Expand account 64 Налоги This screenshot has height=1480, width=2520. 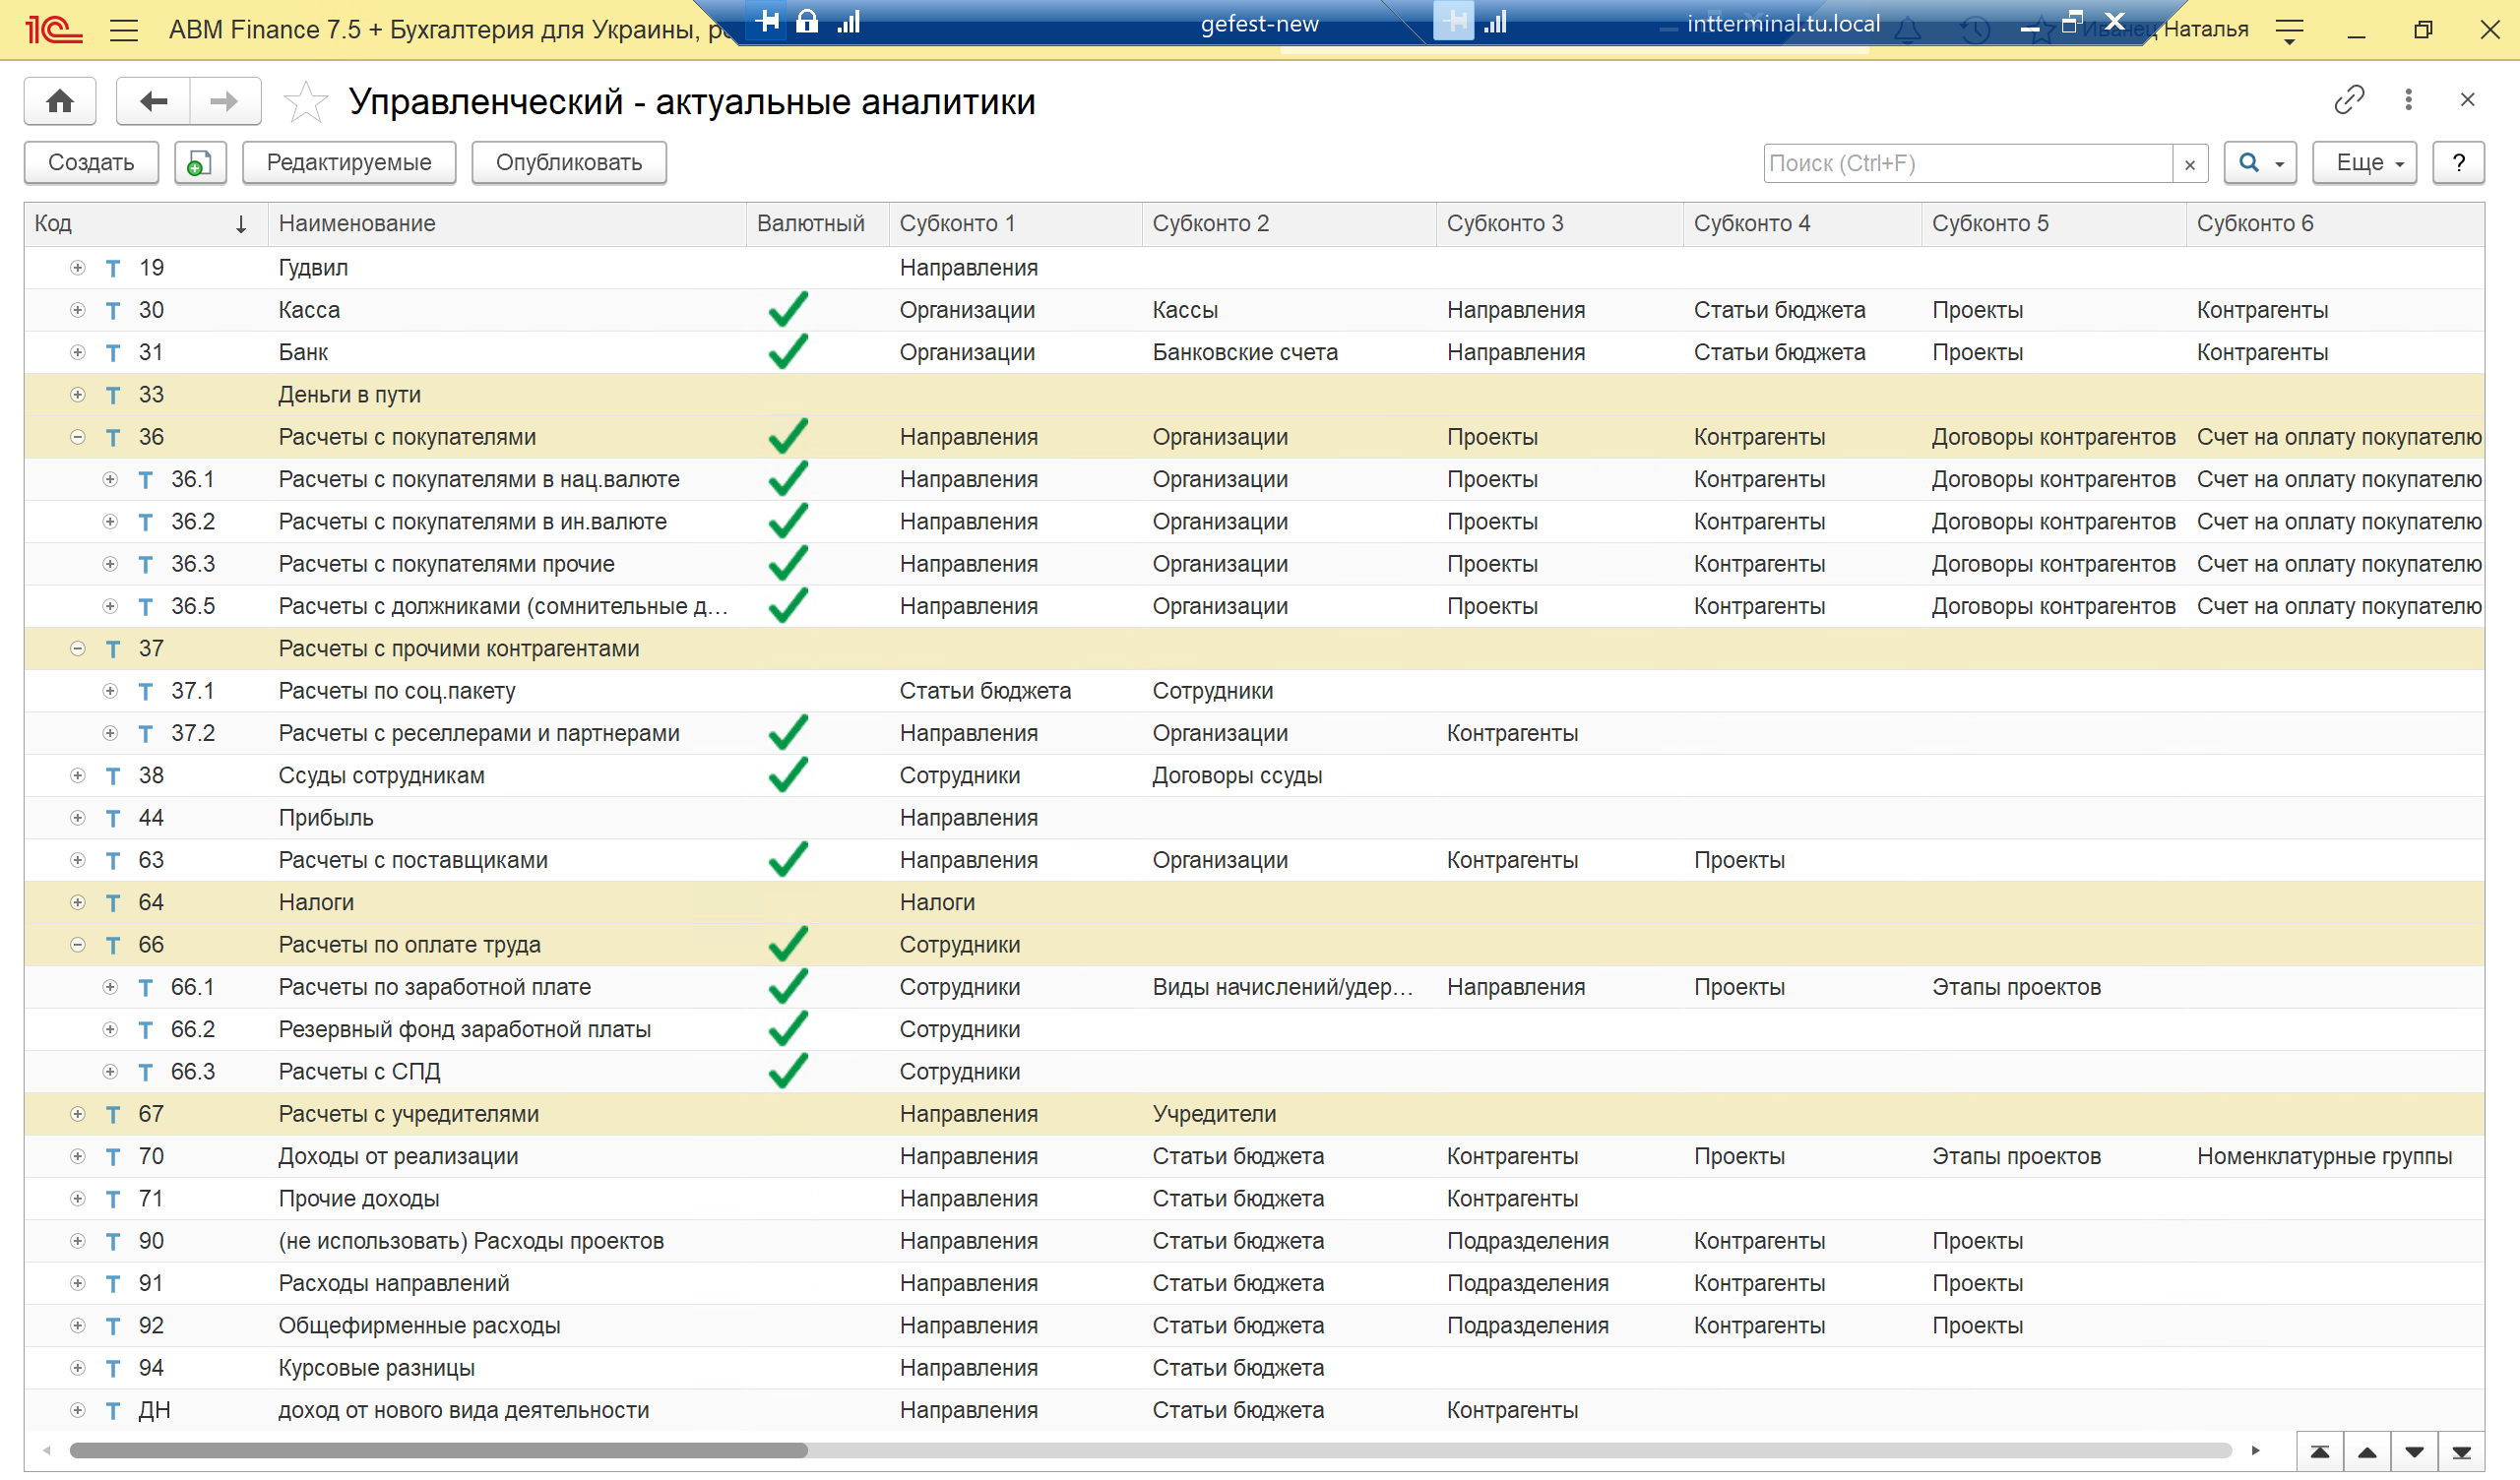[78, 903]
